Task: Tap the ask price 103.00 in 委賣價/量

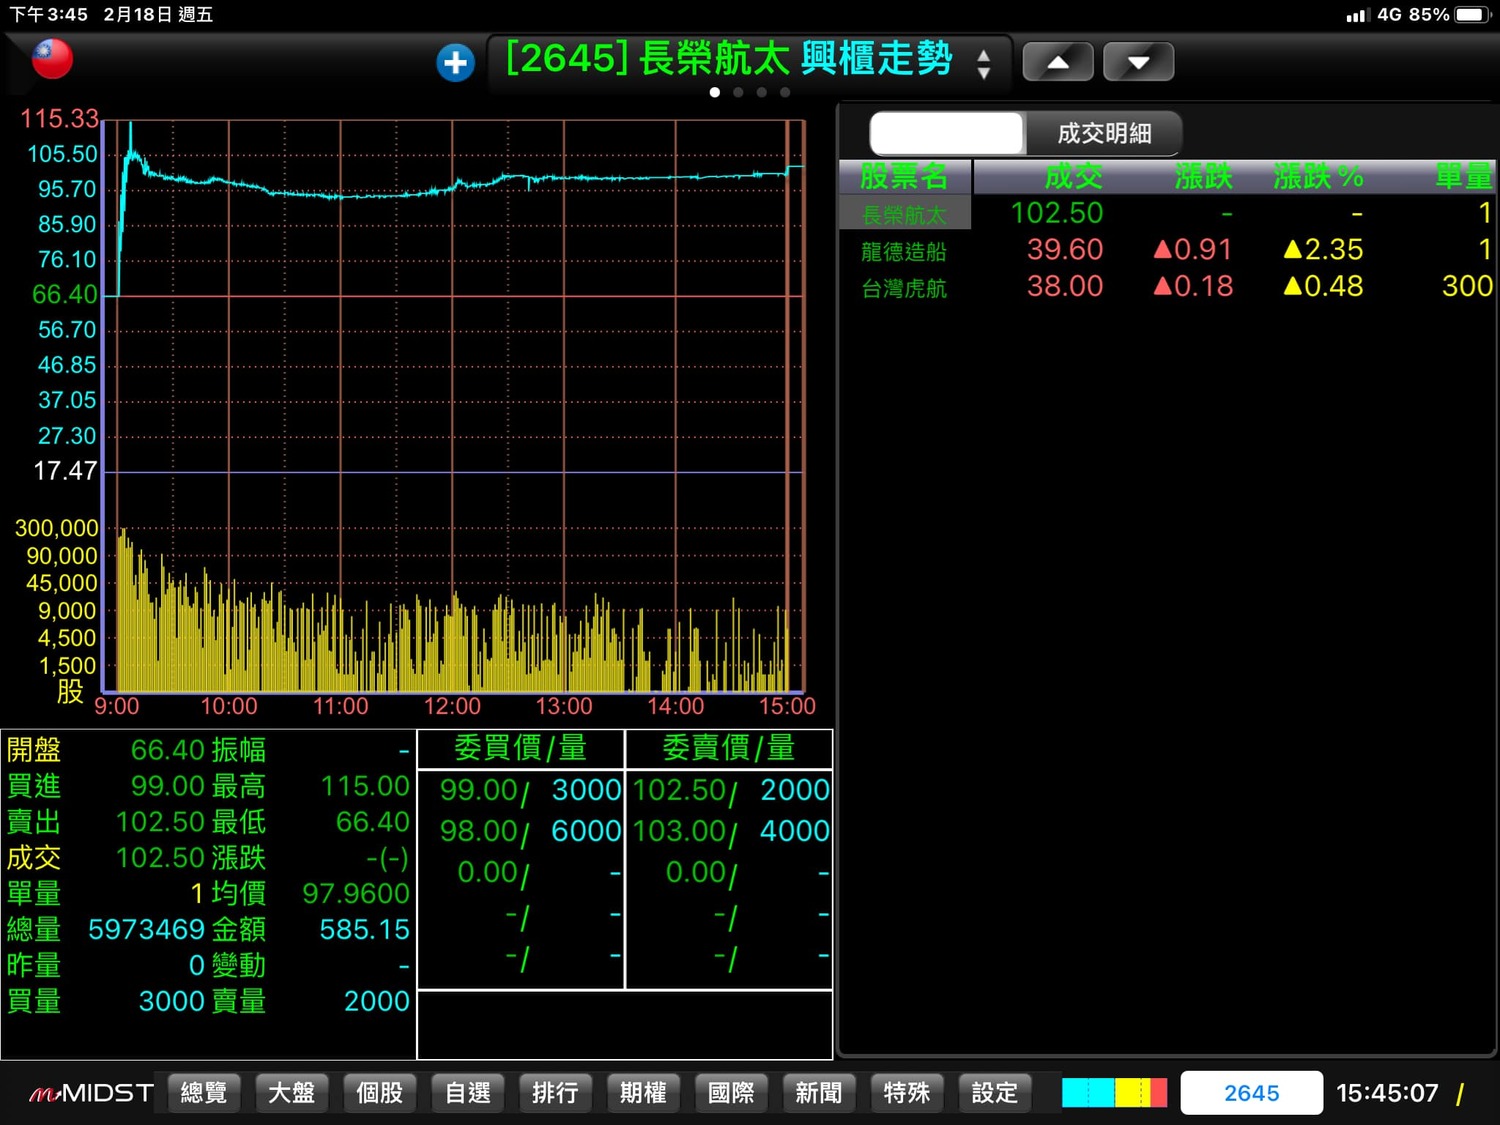Action: [680, 831]
